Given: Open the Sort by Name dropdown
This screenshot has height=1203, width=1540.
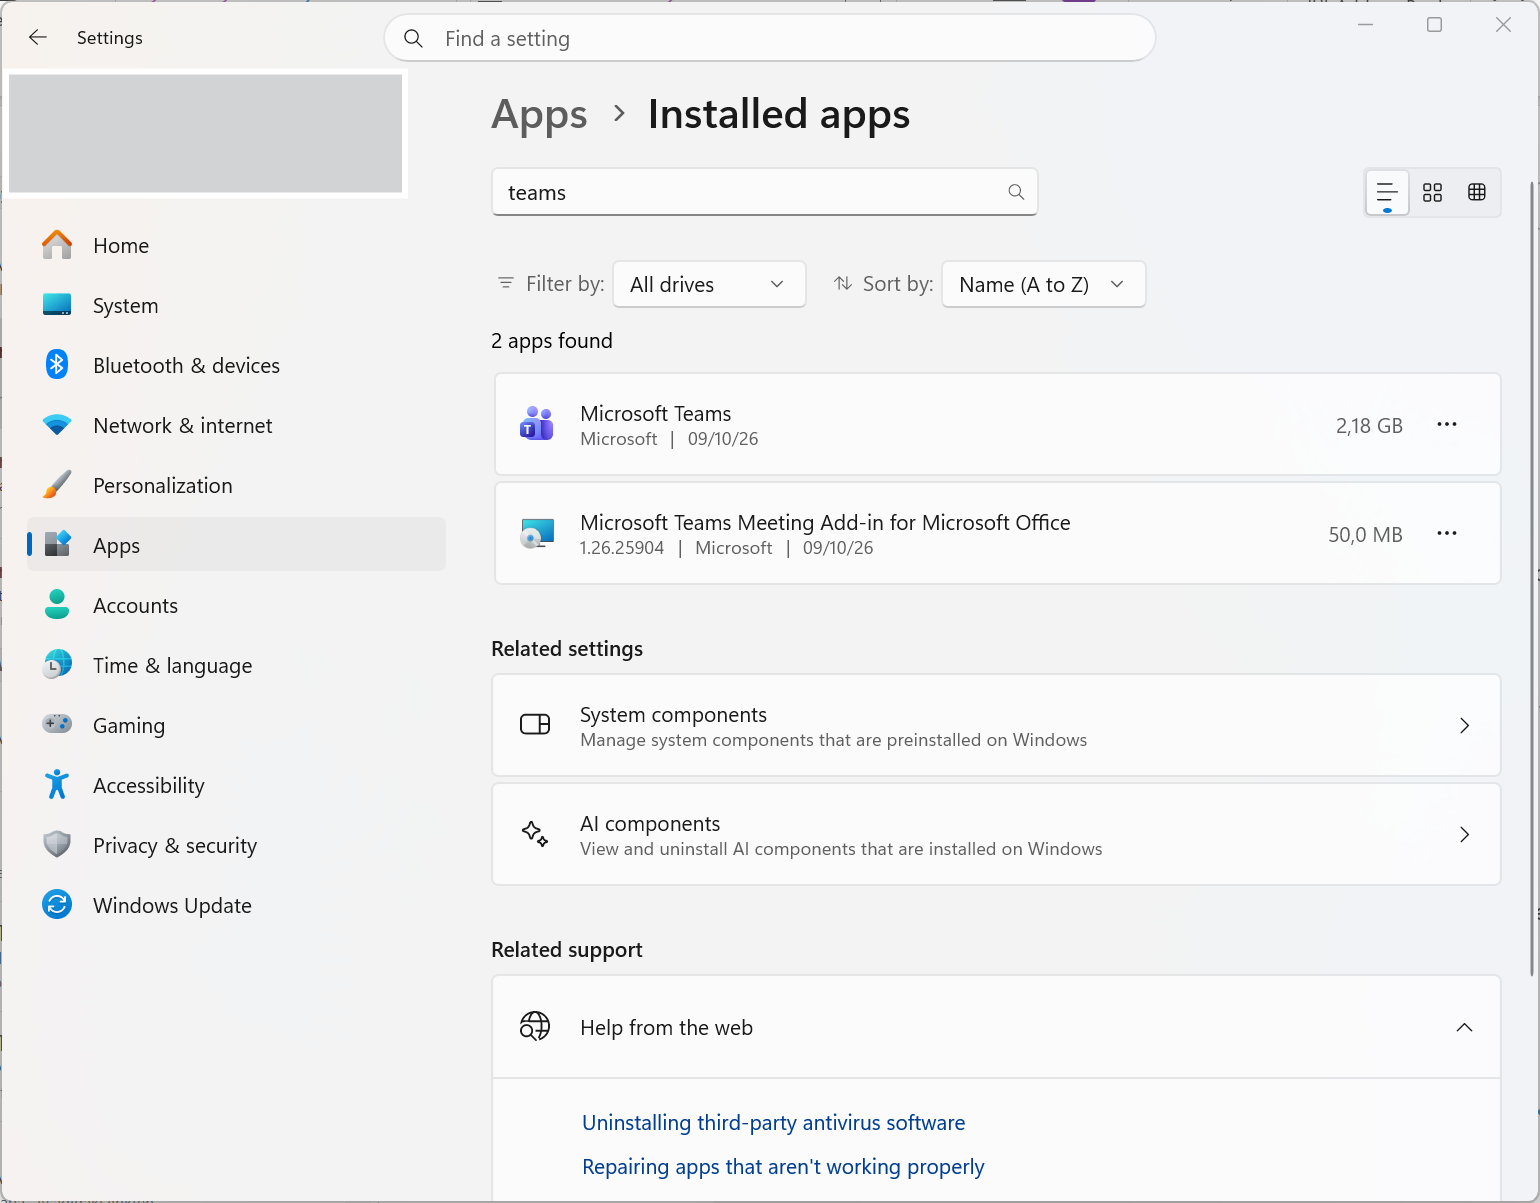Looking at the screenshot, I should pos(1043,285).
